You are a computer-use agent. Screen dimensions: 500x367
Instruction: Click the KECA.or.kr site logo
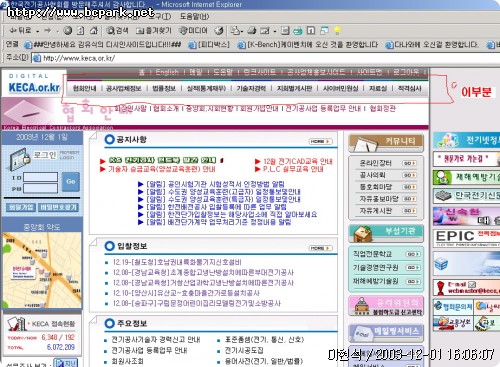pyautogui.click(x=34, y=88)
